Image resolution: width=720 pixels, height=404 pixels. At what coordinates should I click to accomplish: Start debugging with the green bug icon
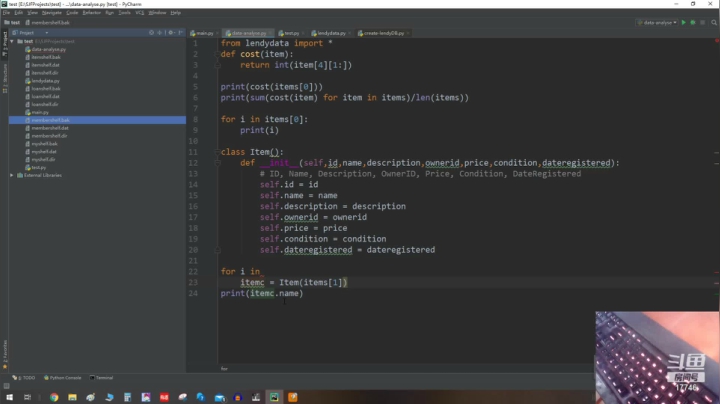click(x=693, y=22)
